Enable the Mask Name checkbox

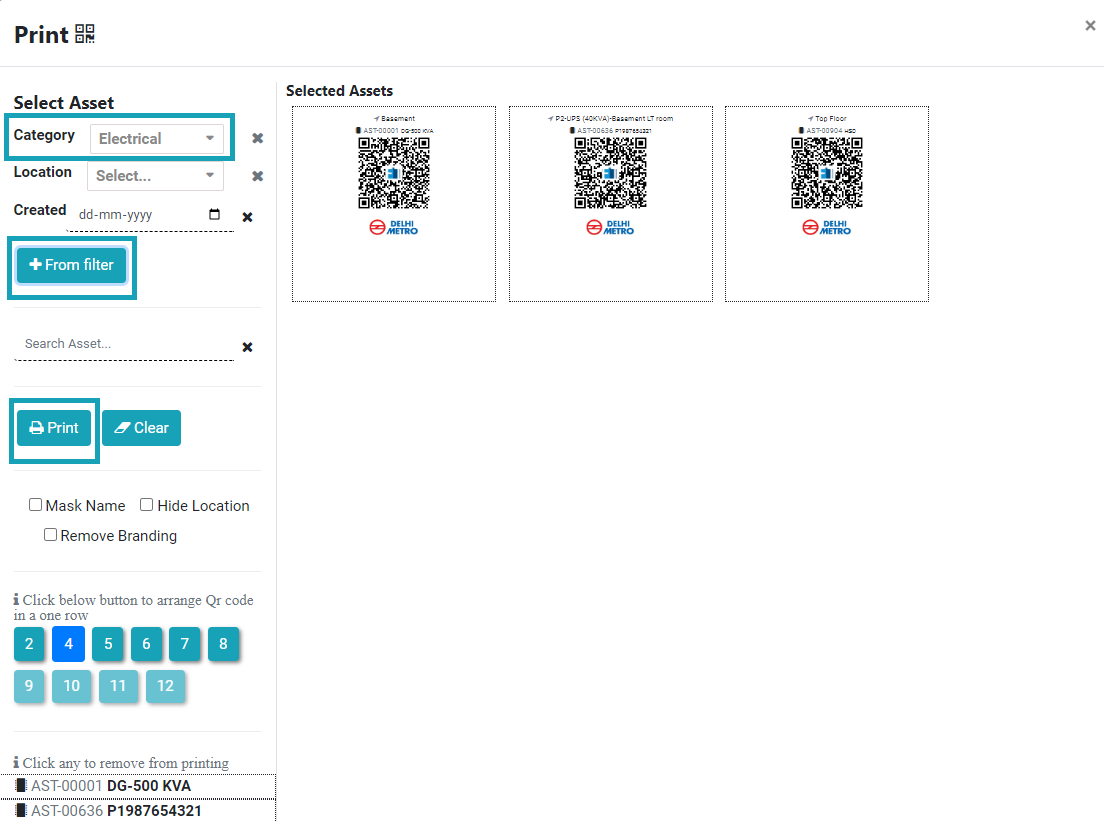[x=36, y=505]
